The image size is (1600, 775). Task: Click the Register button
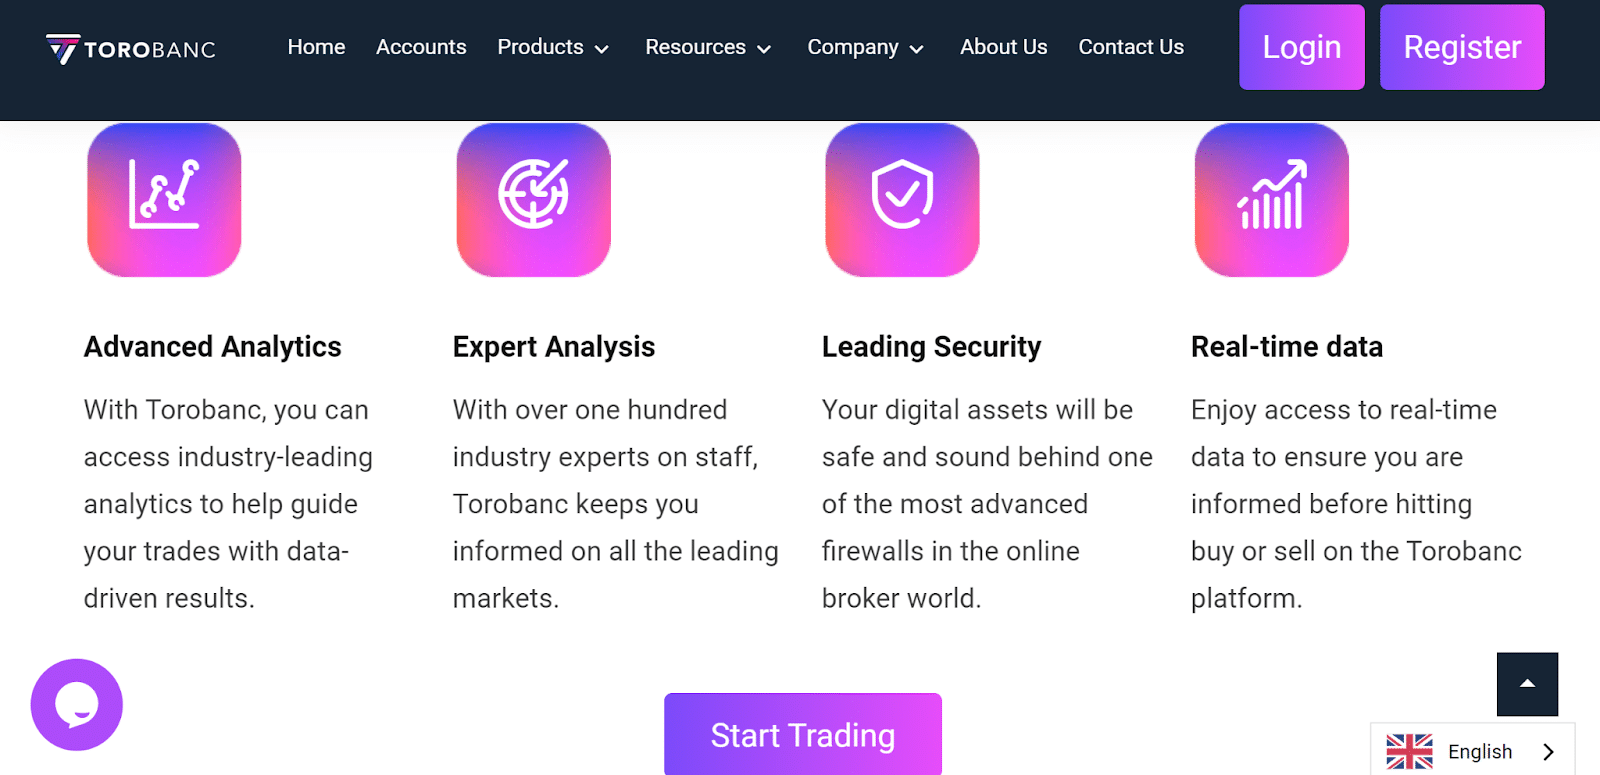(1462, 47)
